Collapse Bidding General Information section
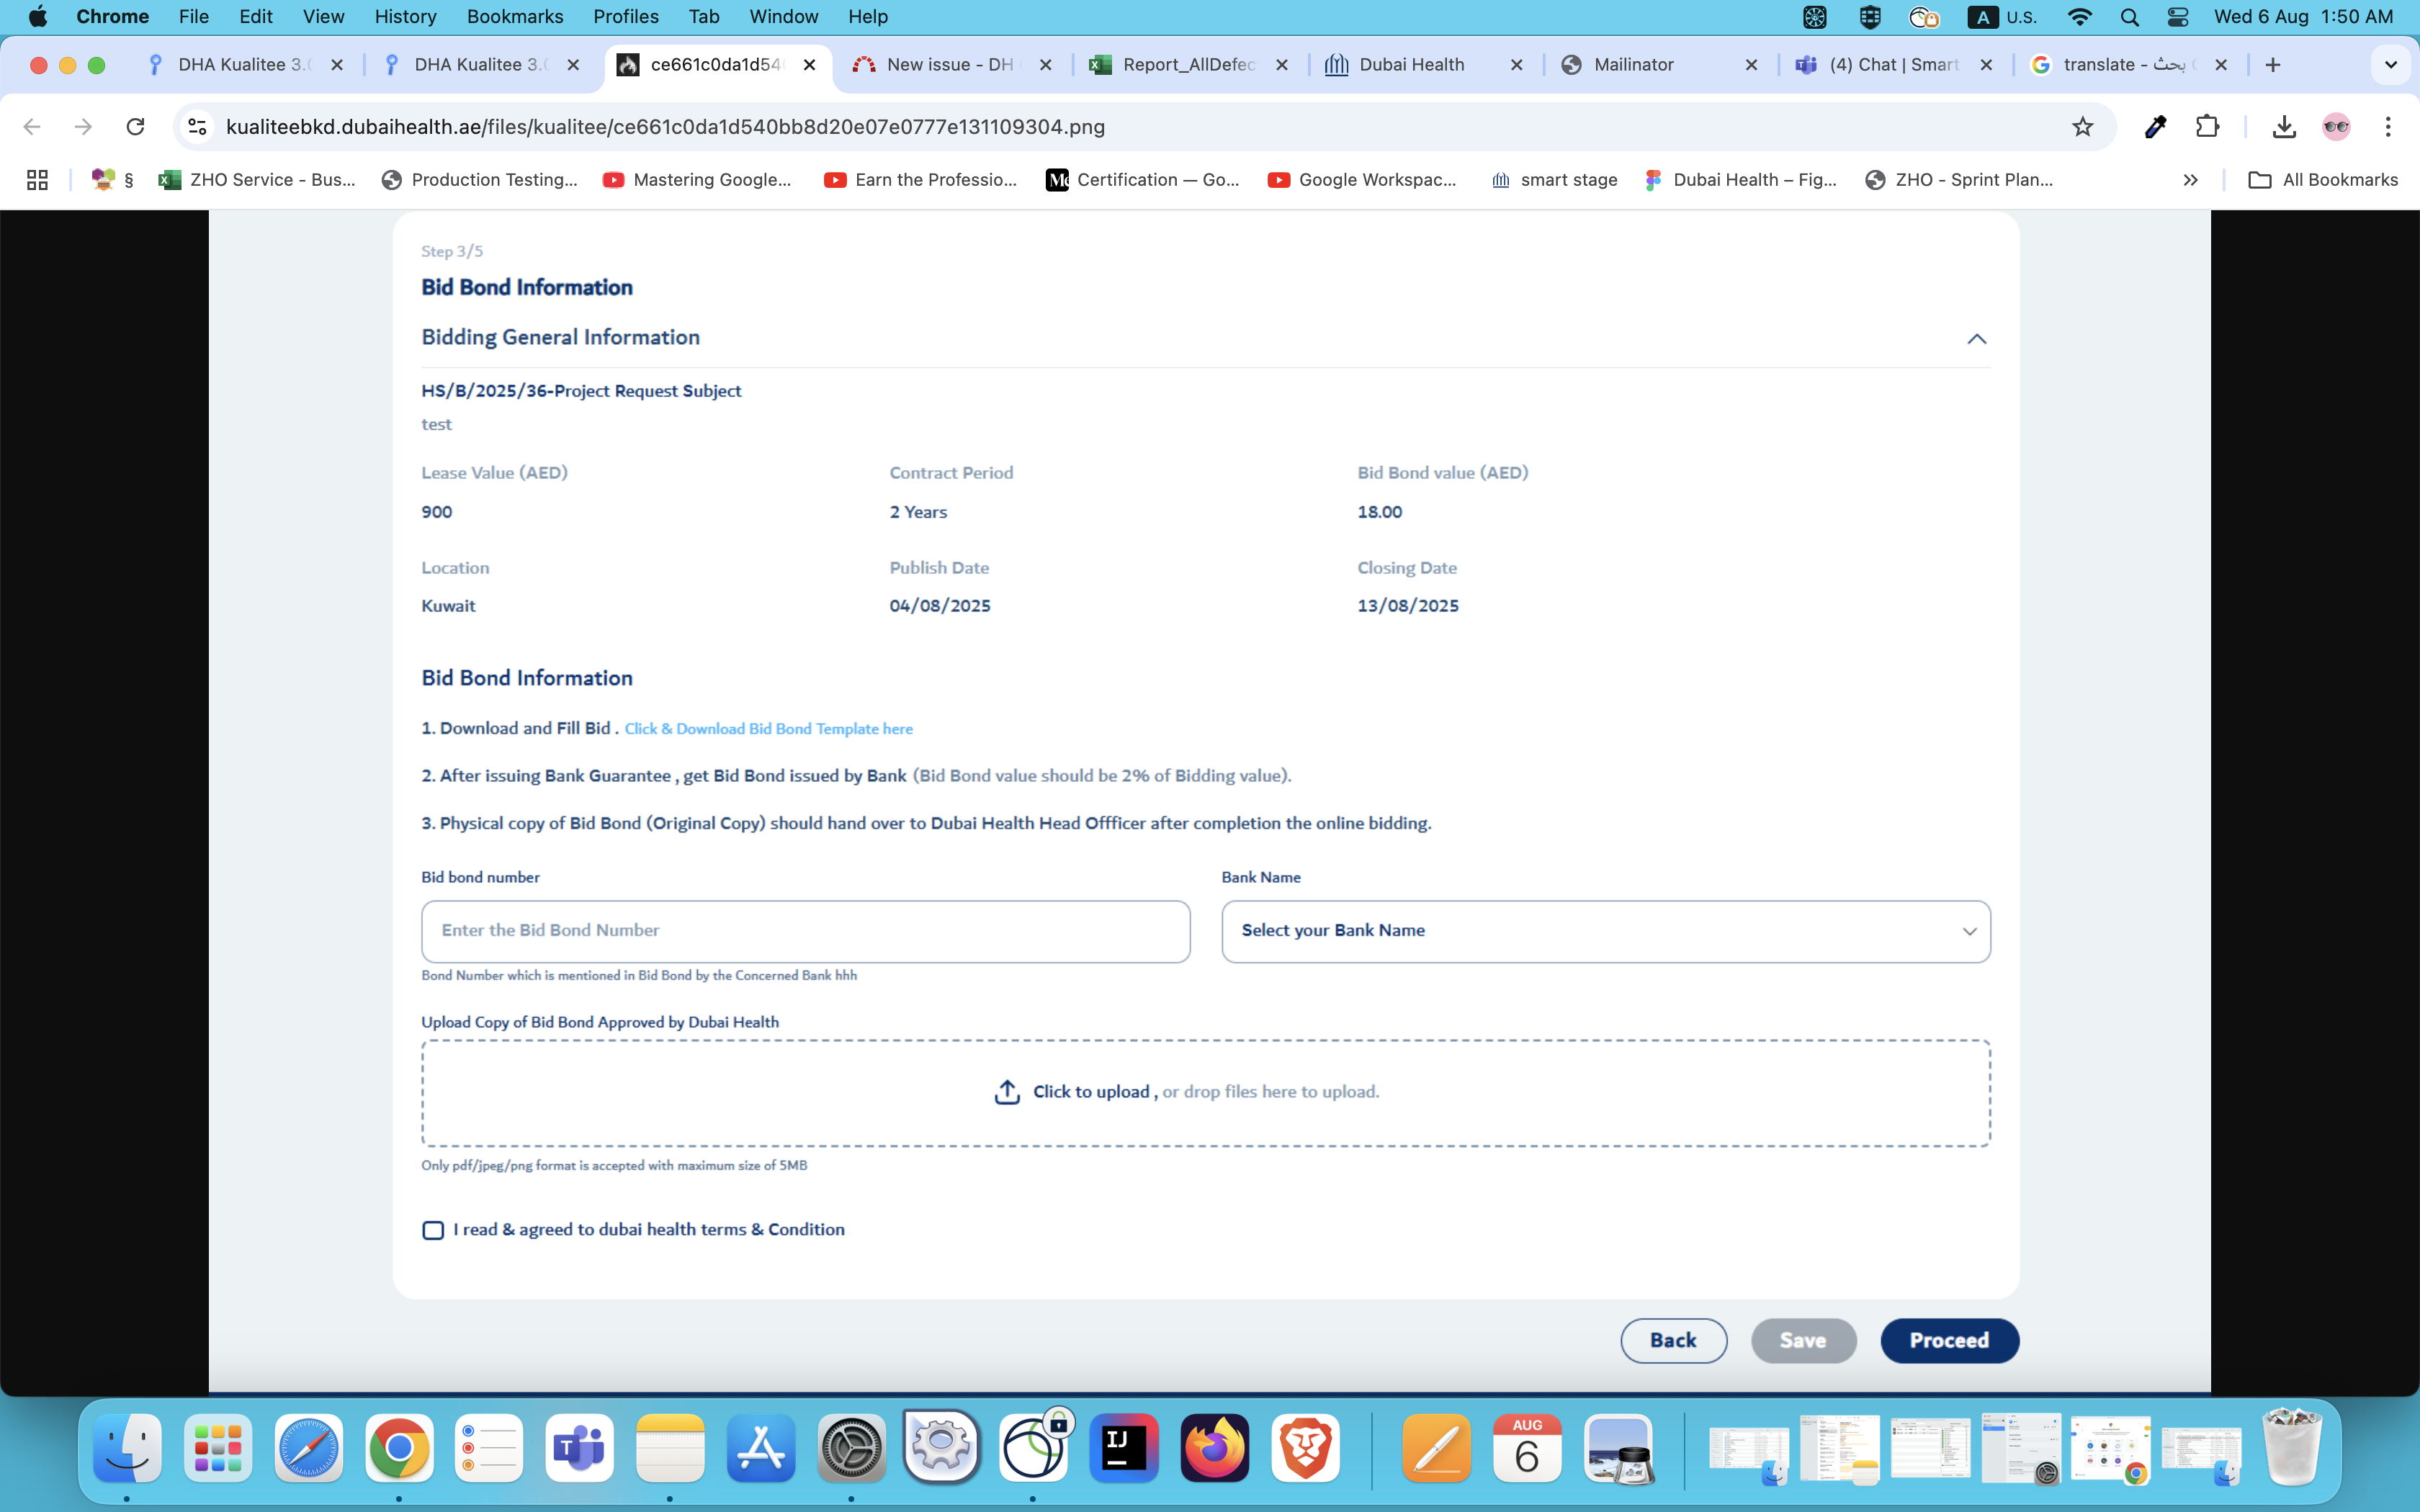Image resolution: width=2420 pixels, height=1512 pixels. pyautogui.click(x=1976, y=339)
